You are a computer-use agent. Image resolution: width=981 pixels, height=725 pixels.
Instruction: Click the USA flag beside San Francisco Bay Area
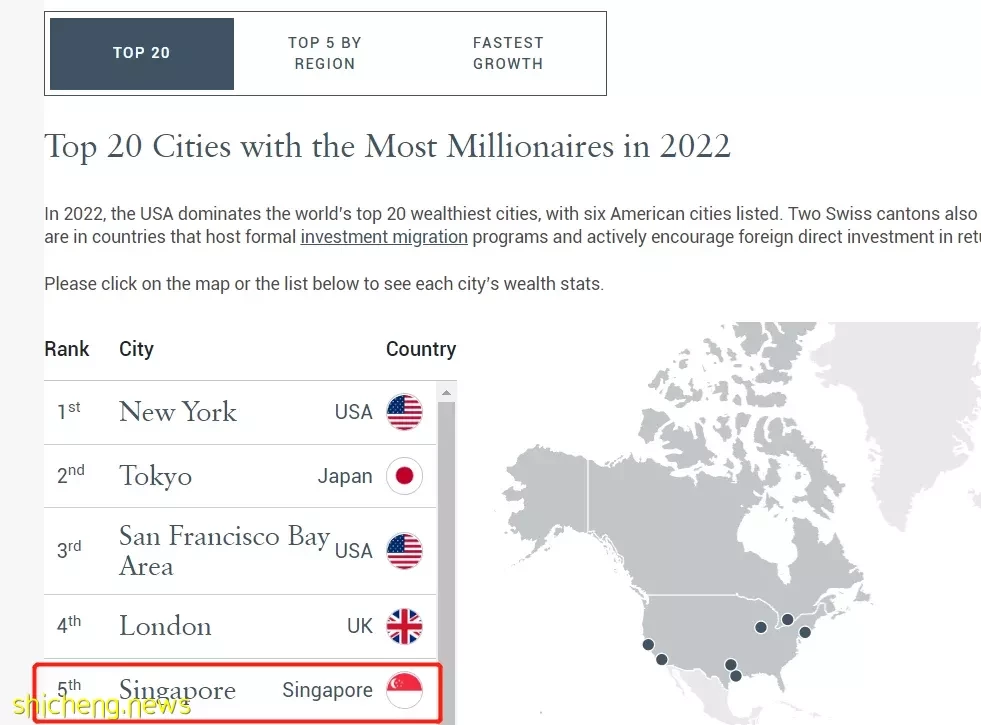[404, 550]
